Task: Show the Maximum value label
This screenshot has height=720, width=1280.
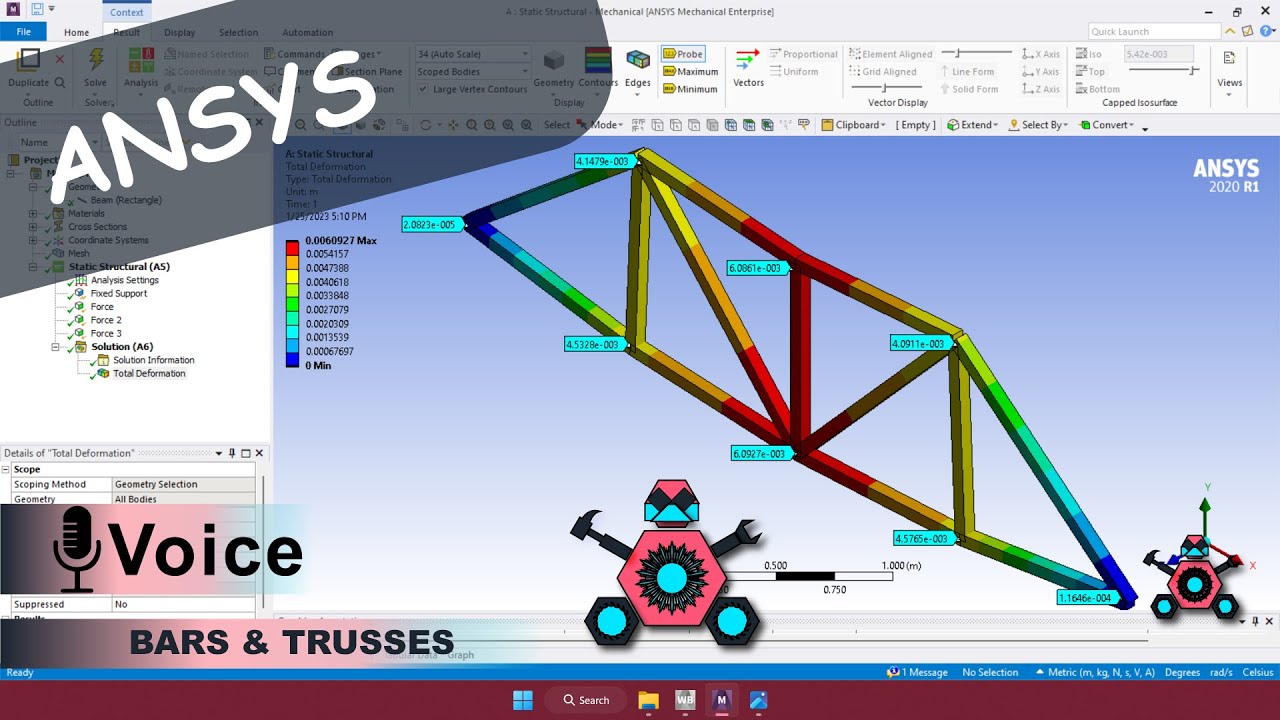Action: tap(691, 71)
